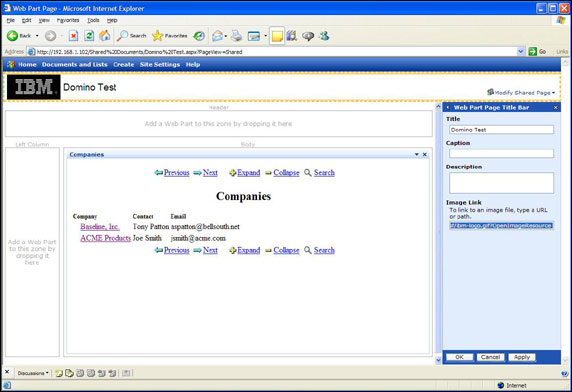Open Modify Shared Page menu

[521, 93]
